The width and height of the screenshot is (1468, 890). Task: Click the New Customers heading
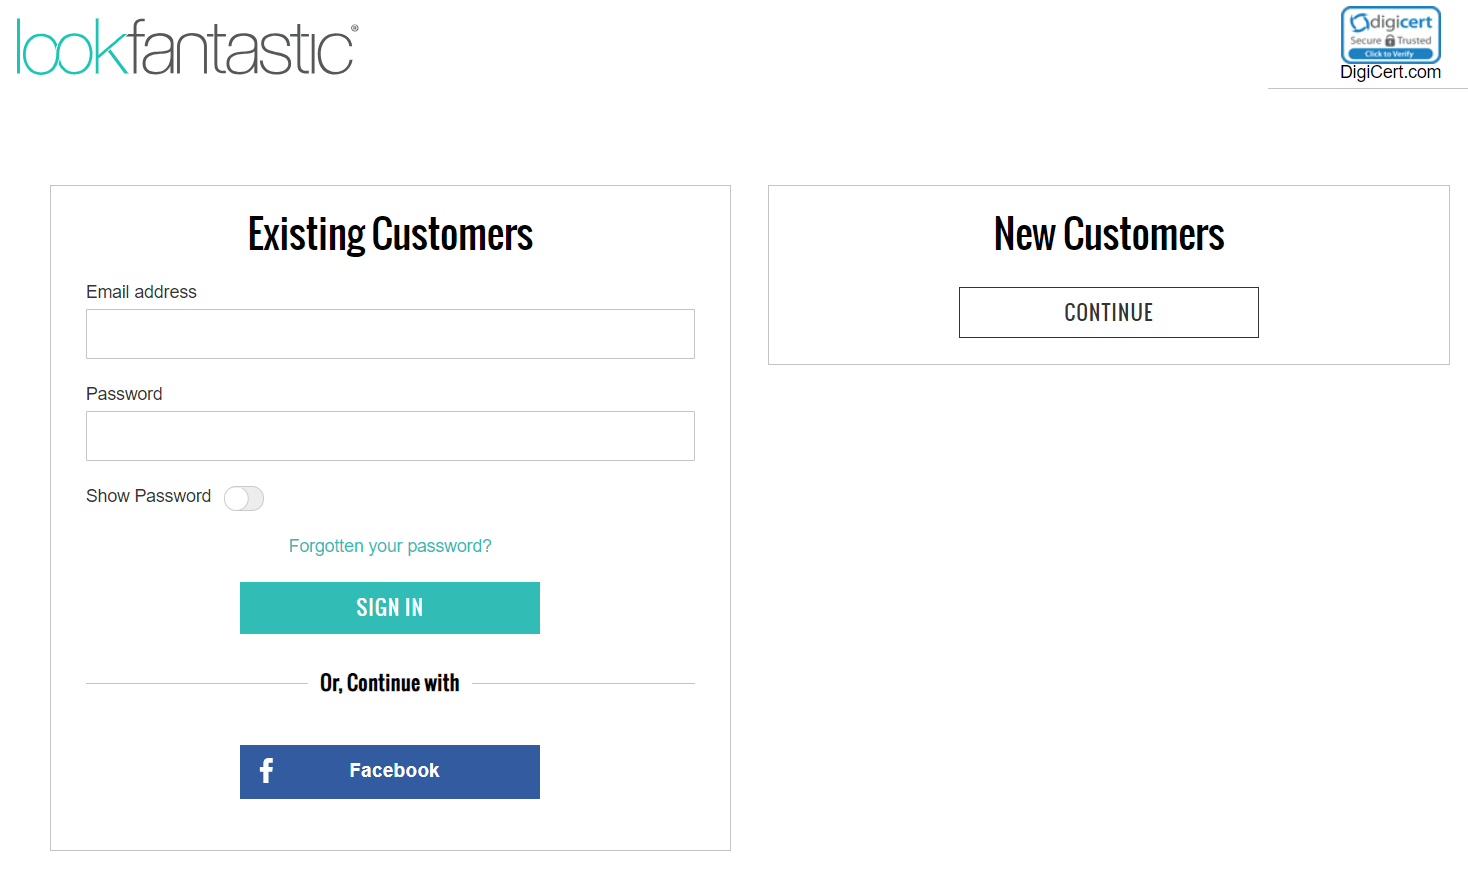point(1109,235)
